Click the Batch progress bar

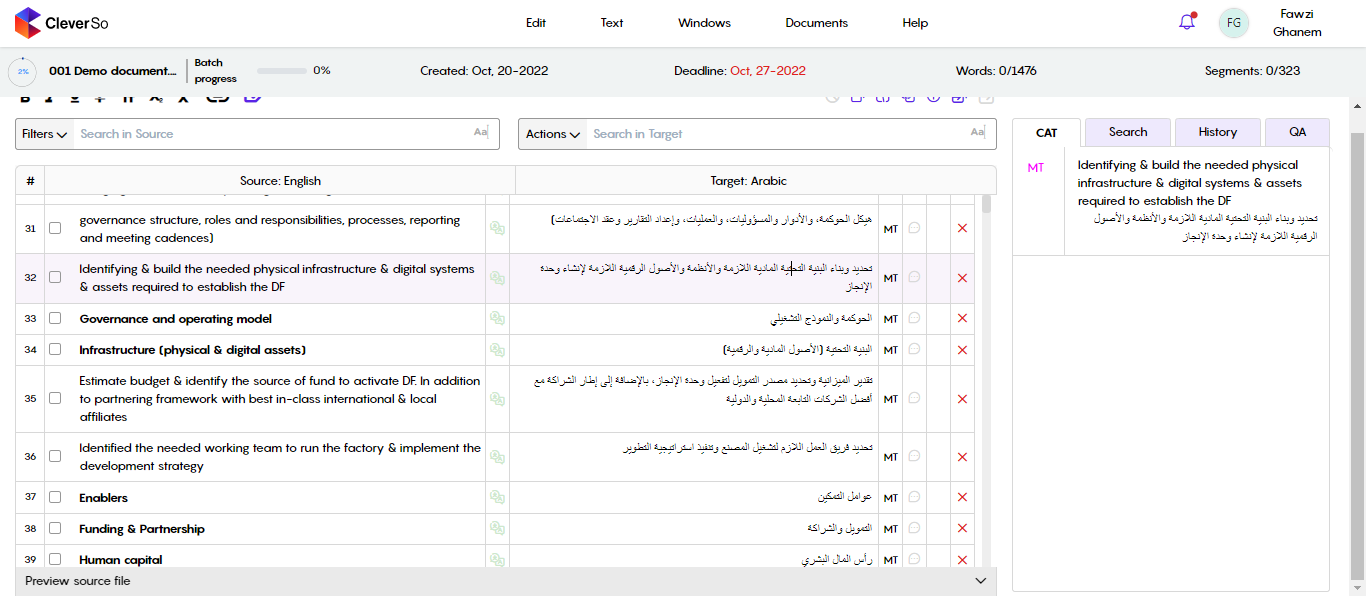(x=282, y=71)
